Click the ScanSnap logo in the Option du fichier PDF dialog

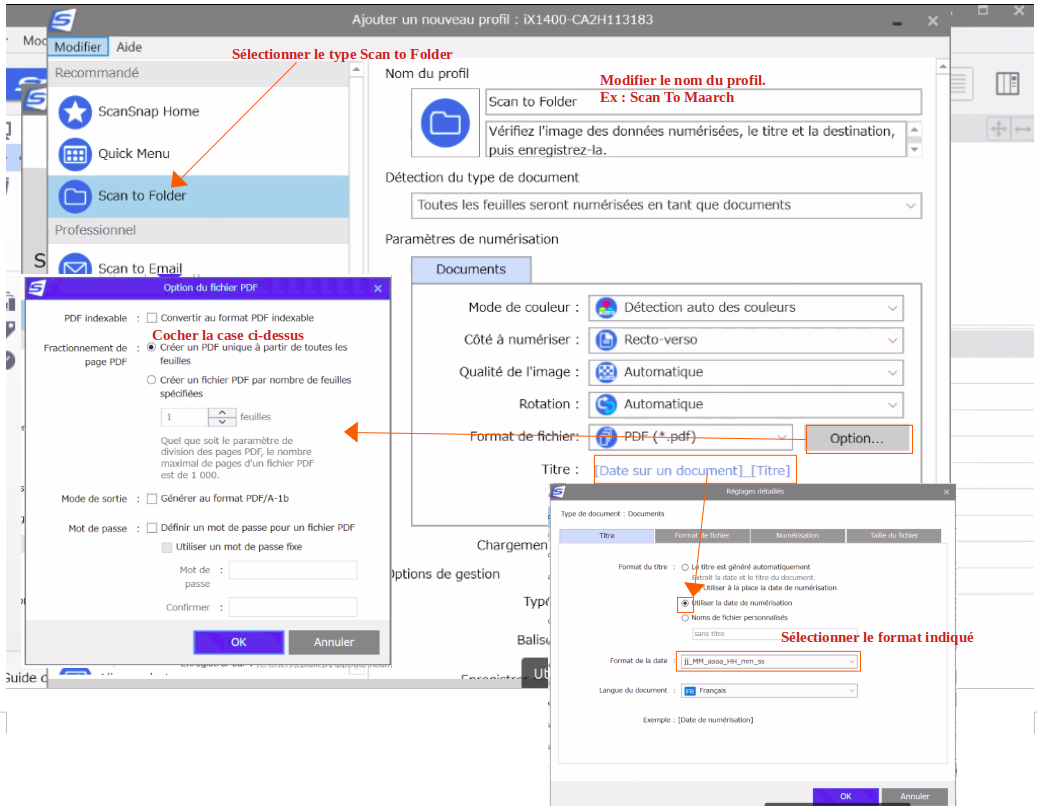tap(37, 288)
